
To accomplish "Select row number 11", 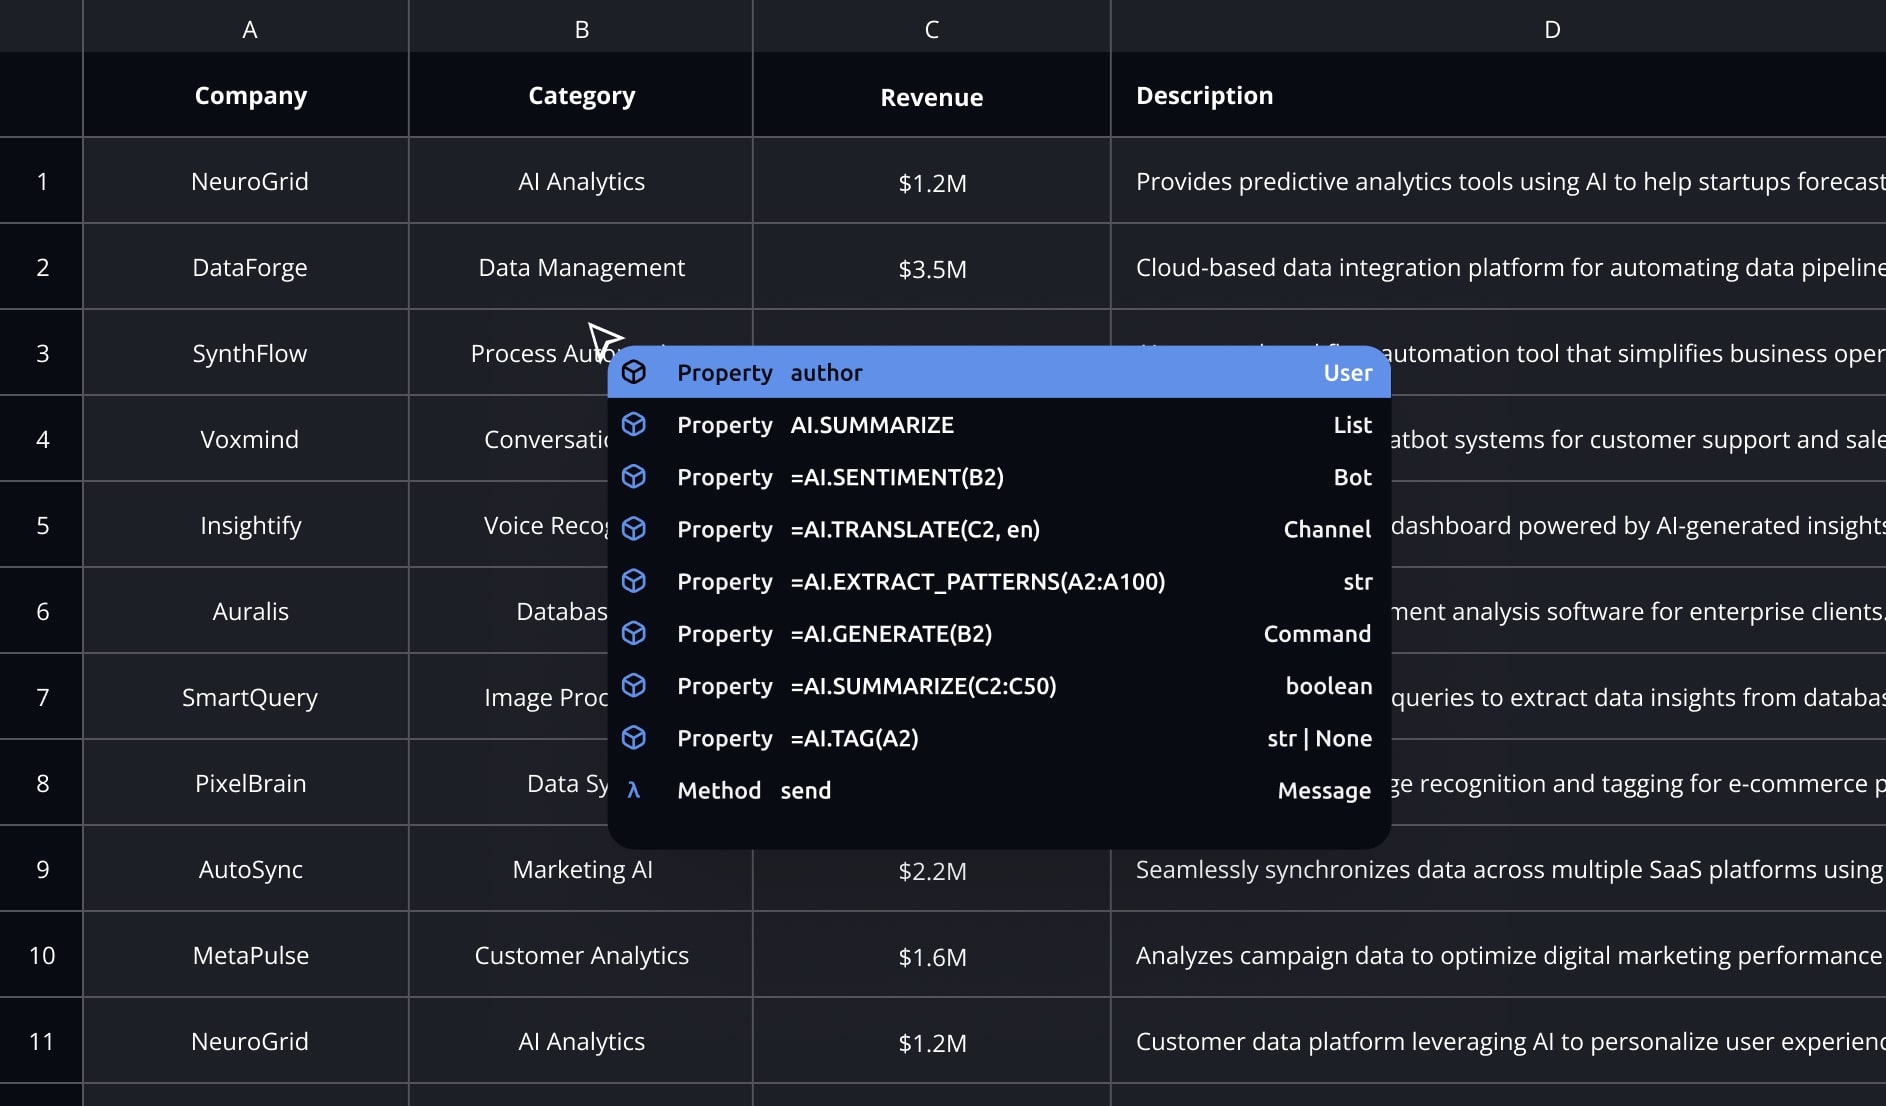I will 41,1040.
